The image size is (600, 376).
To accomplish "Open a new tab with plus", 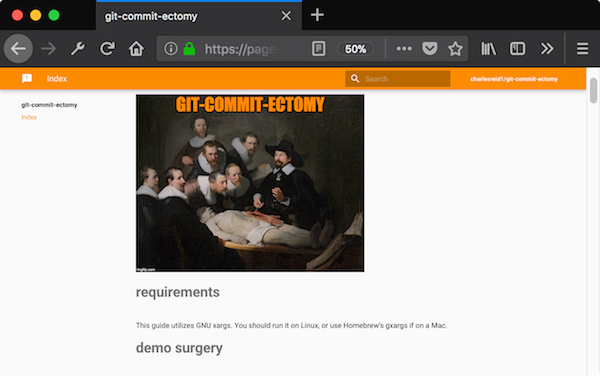I will click(x=317, y=15).
